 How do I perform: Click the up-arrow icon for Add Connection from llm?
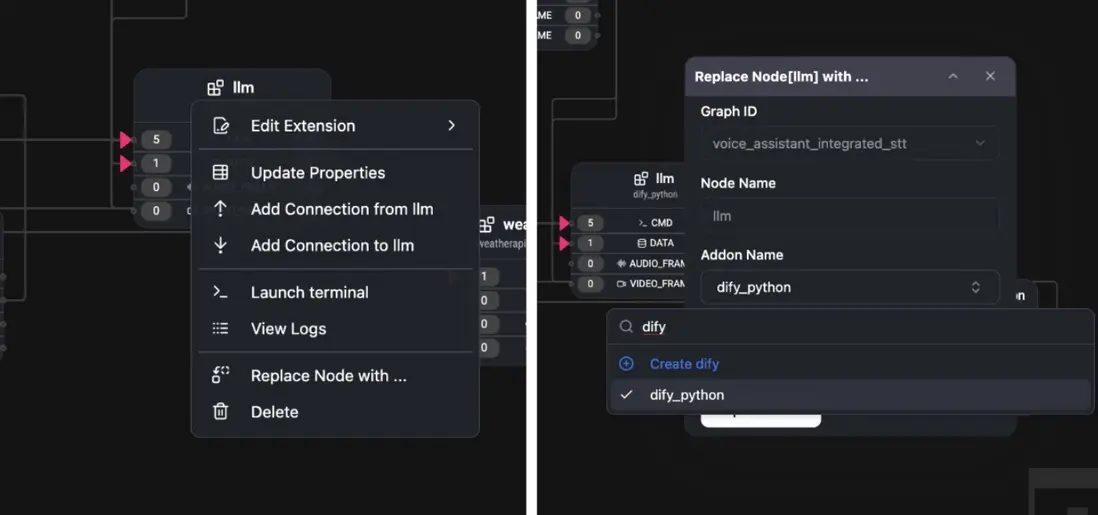point(221,210)
